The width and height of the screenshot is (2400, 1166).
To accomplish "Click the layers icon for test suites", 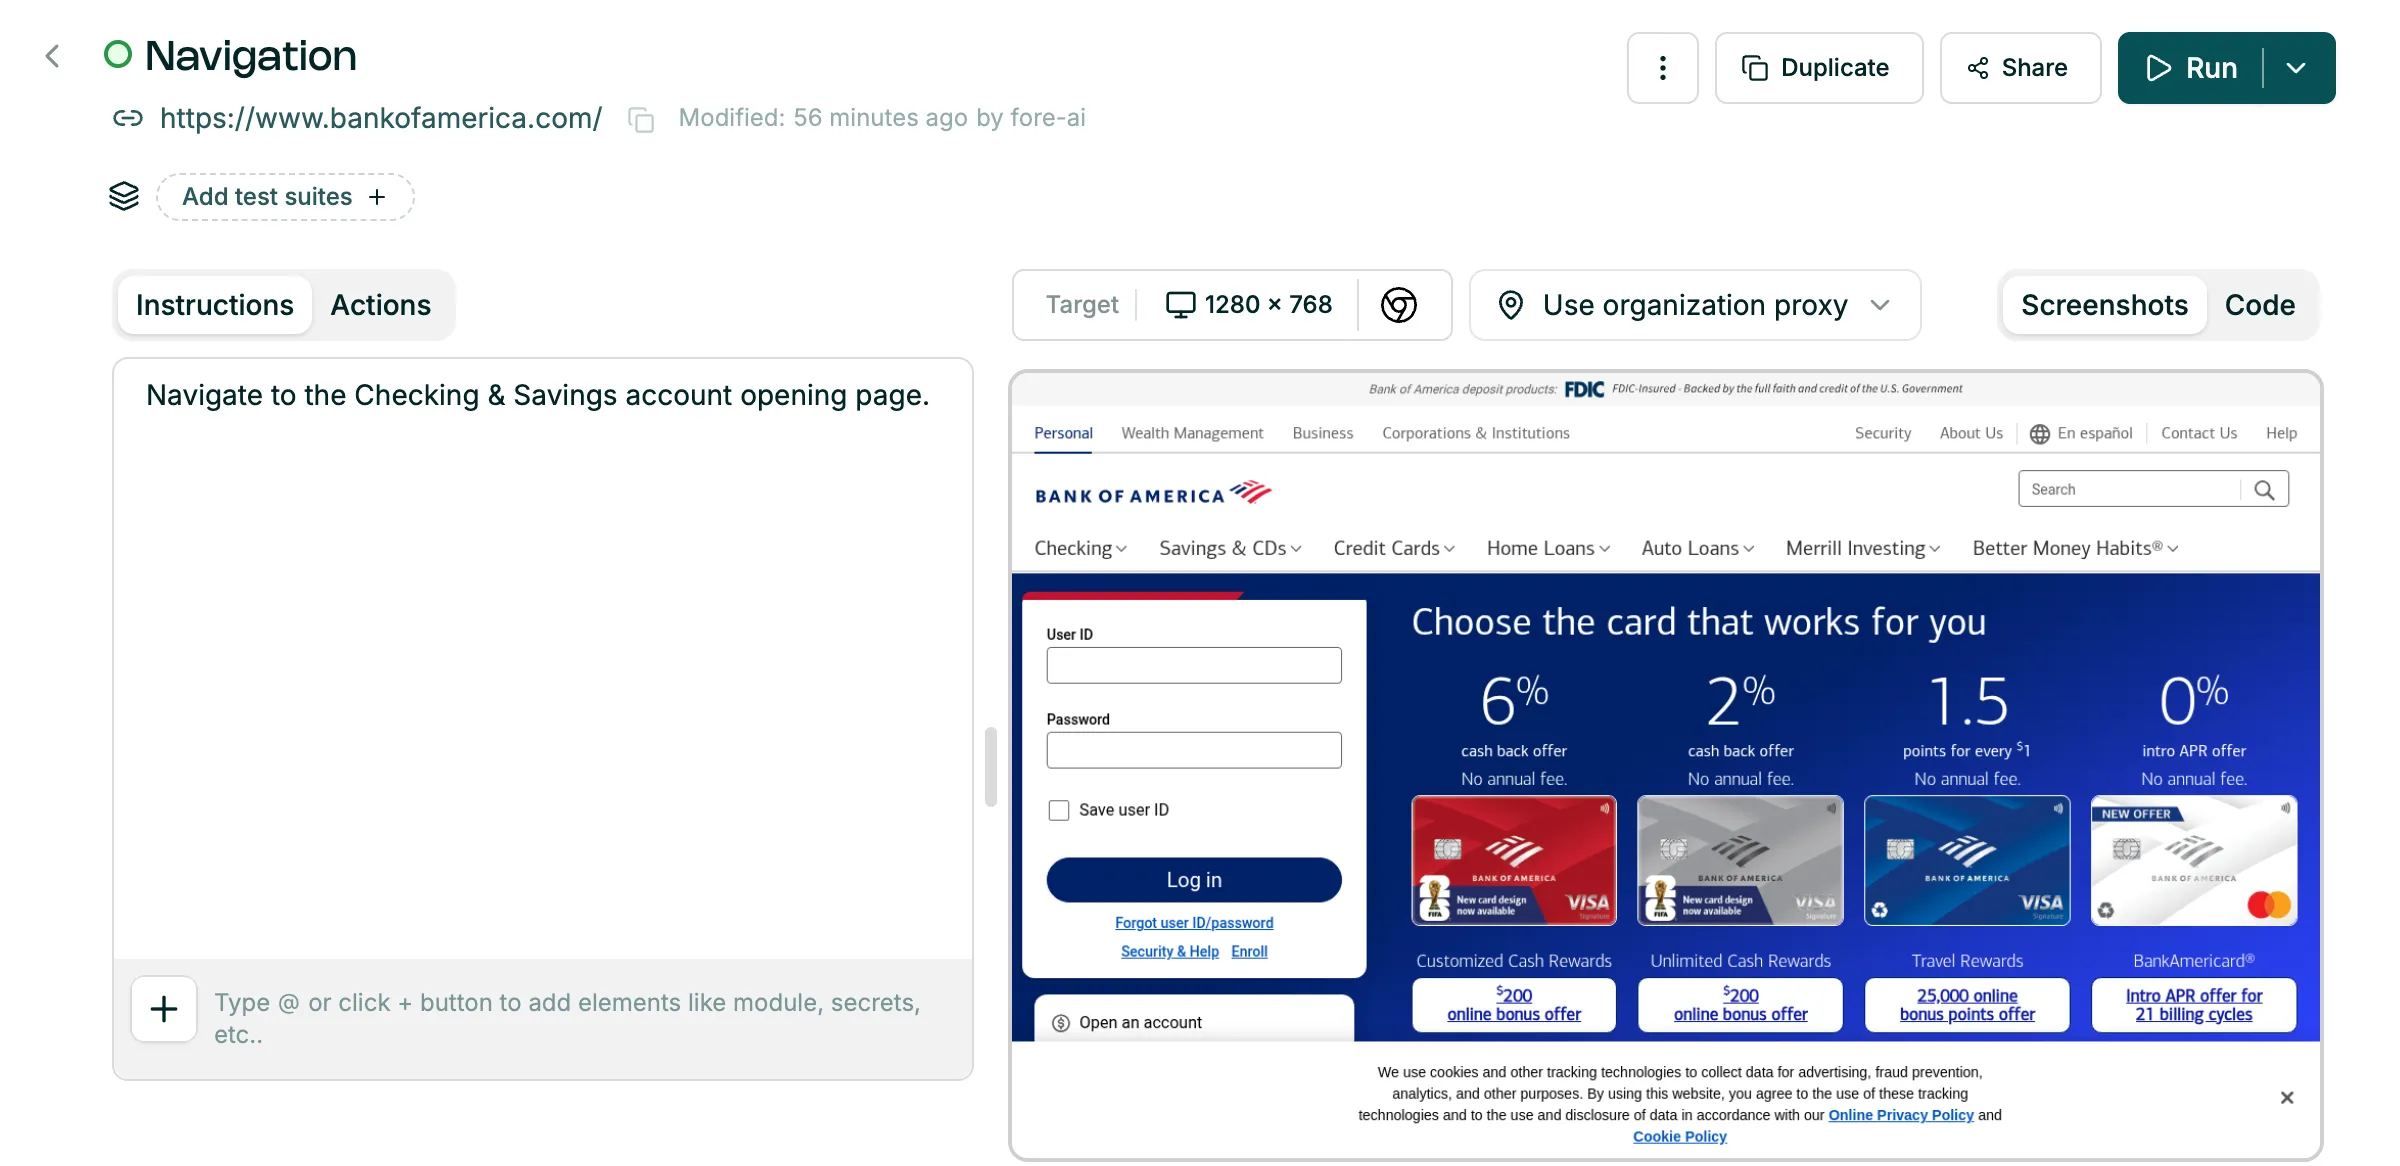I will point(124,196).
